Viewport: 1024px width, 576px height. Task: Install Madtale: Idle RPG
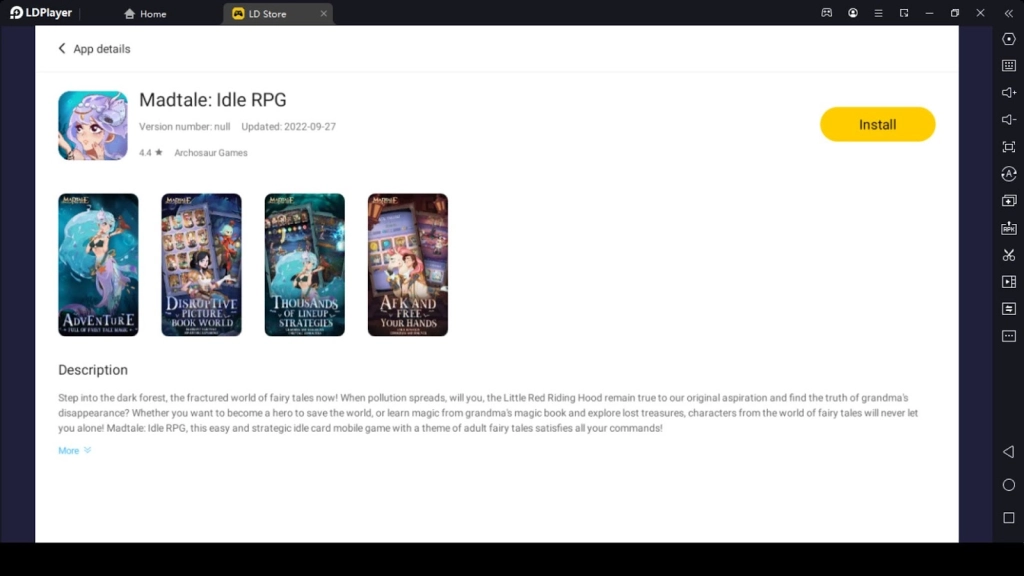(877, 124)
